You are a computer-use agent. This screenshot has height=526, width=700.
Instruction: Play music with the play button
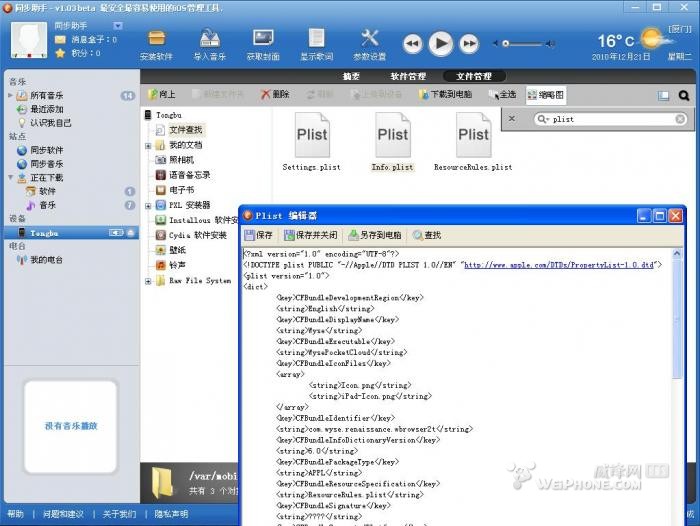click(x=441, y=43)
